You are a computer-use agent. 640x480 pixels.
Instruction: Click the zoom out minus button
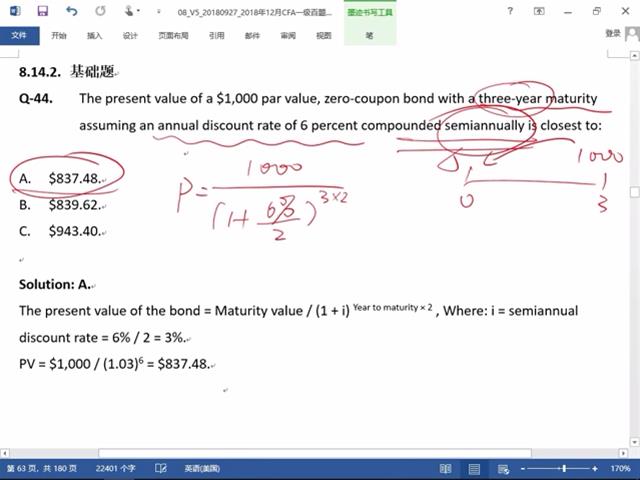(x=523, y=469)
